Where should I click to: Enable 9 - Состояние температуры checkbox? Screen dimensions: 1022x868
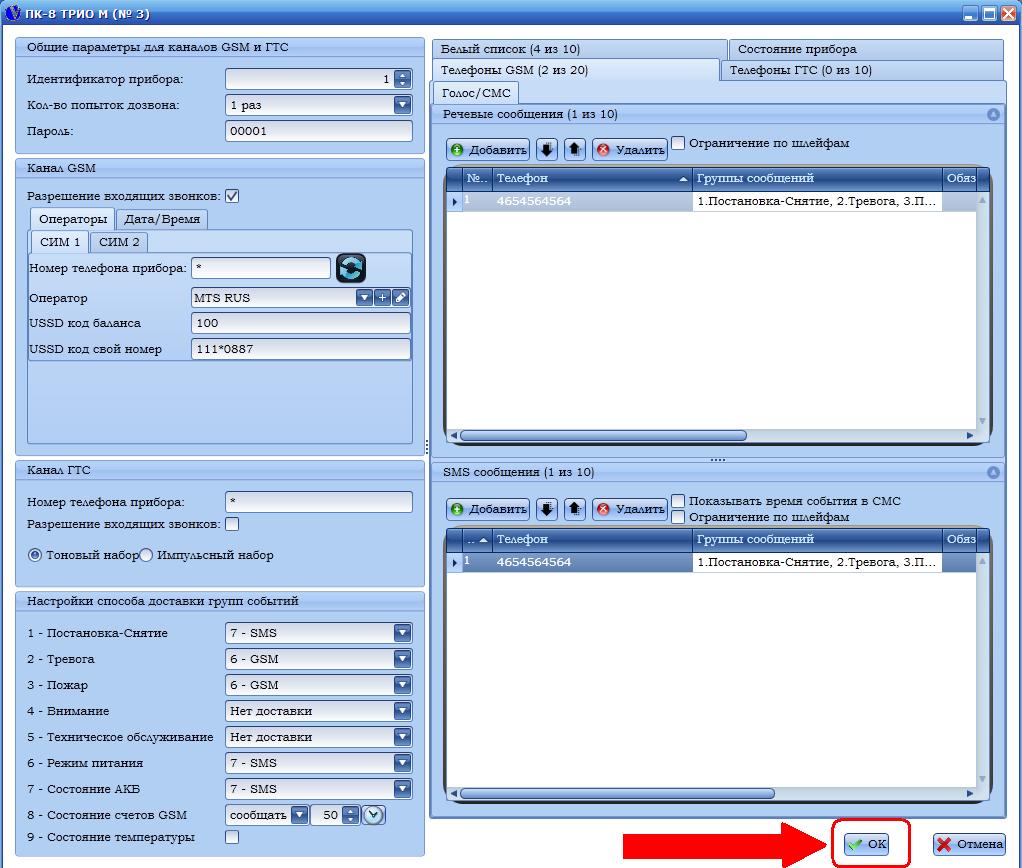coord(232,837)
